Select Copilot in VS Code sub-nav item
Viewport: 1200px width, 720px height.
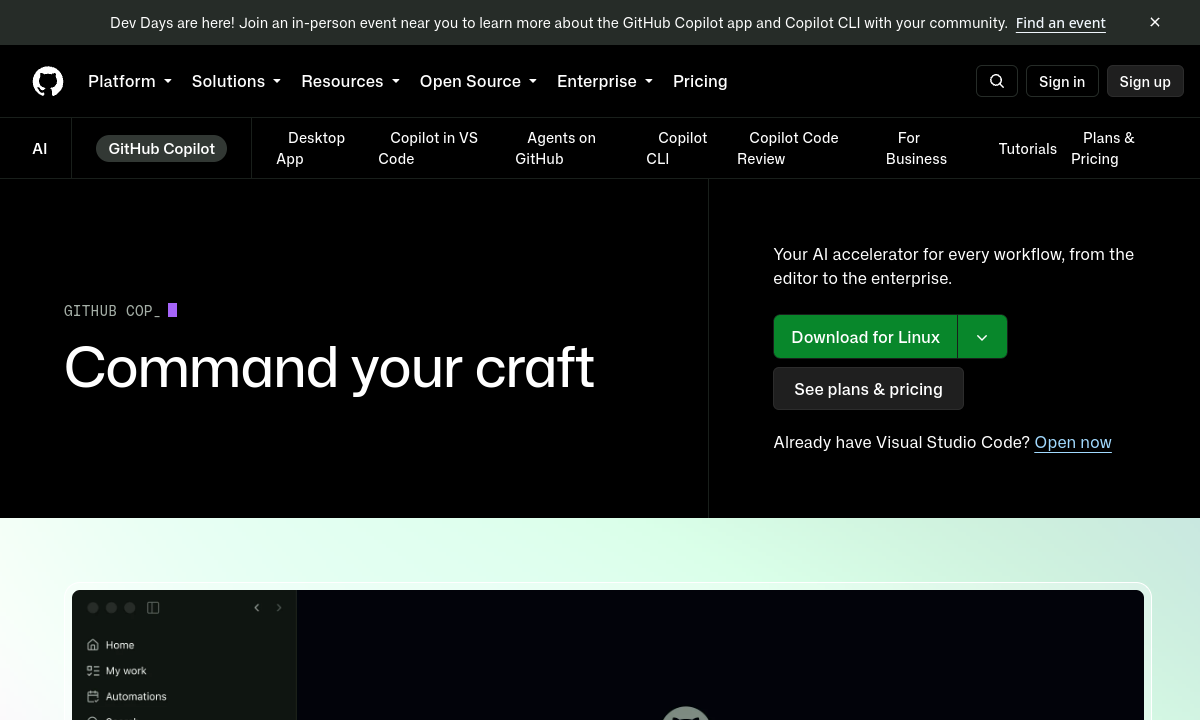[x=428, y=148]
